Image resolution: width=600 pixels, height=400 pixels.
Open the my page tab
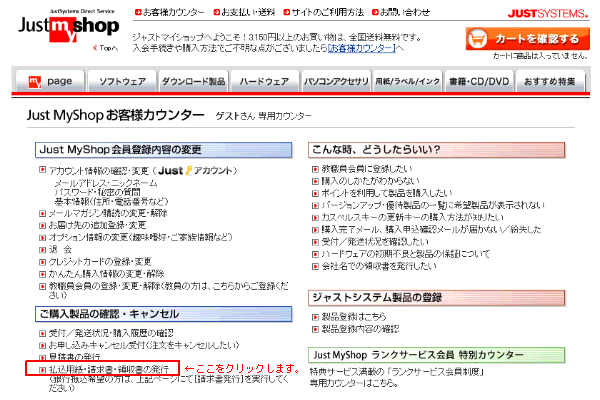click(50, 81)
